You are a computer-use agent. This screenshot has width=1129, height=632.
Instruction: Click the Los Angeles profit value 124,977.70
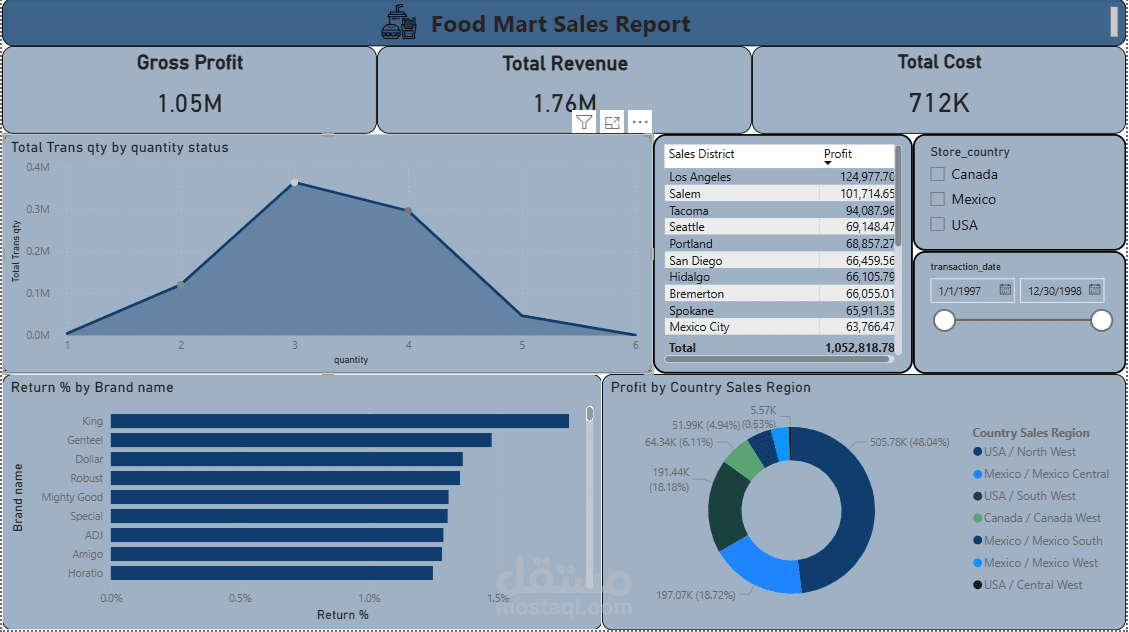pyautogui.click(x=867, y=176)
